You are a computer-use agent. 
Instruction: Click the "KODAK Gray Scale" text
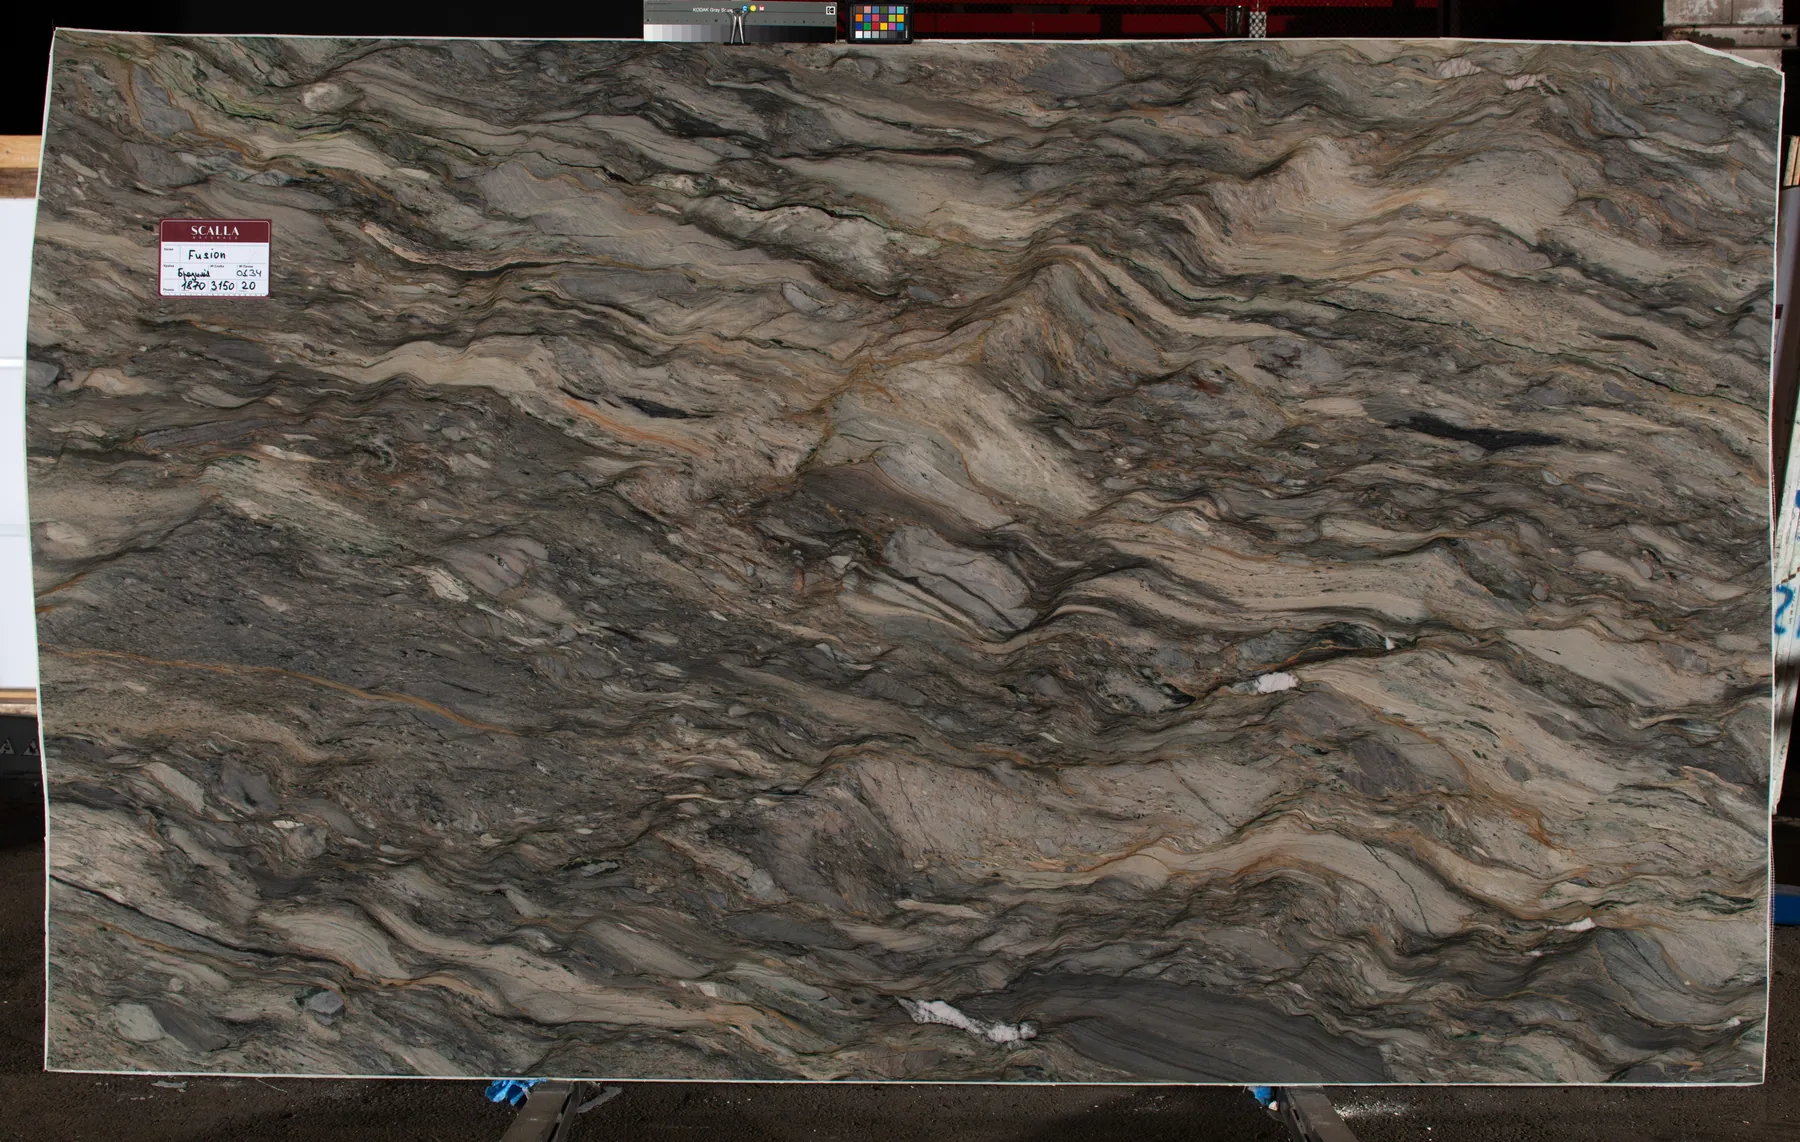[x=713, y=10]
